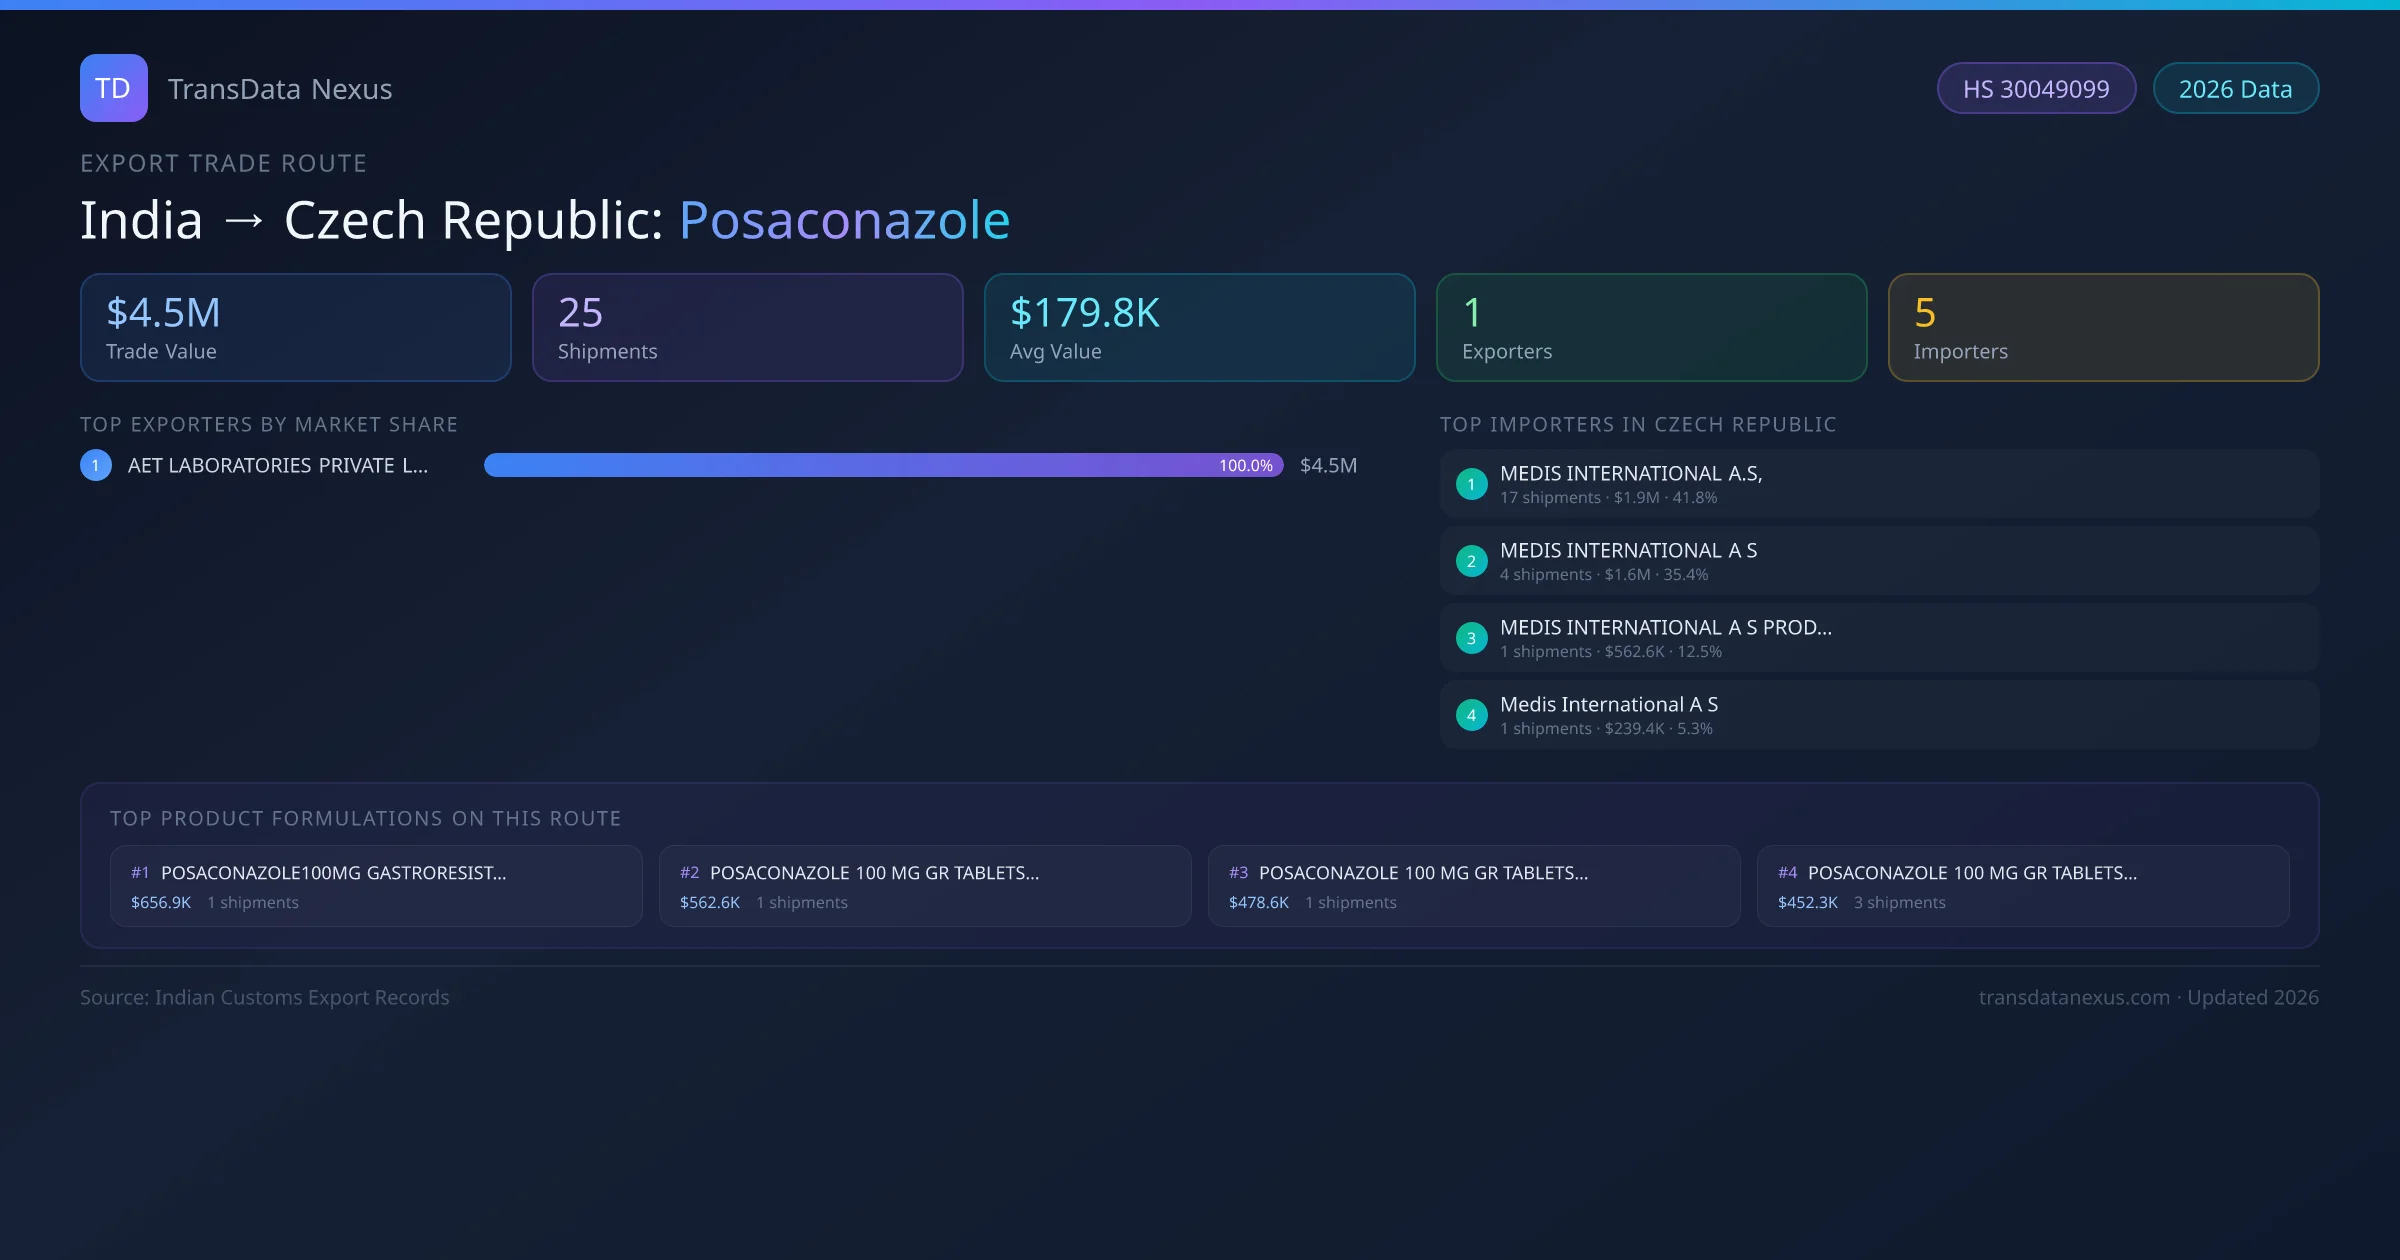This screenshot has height=1260, width=2400.
Task: Click the rank 4 importer badge
Action: click(x=1471, y=715)
